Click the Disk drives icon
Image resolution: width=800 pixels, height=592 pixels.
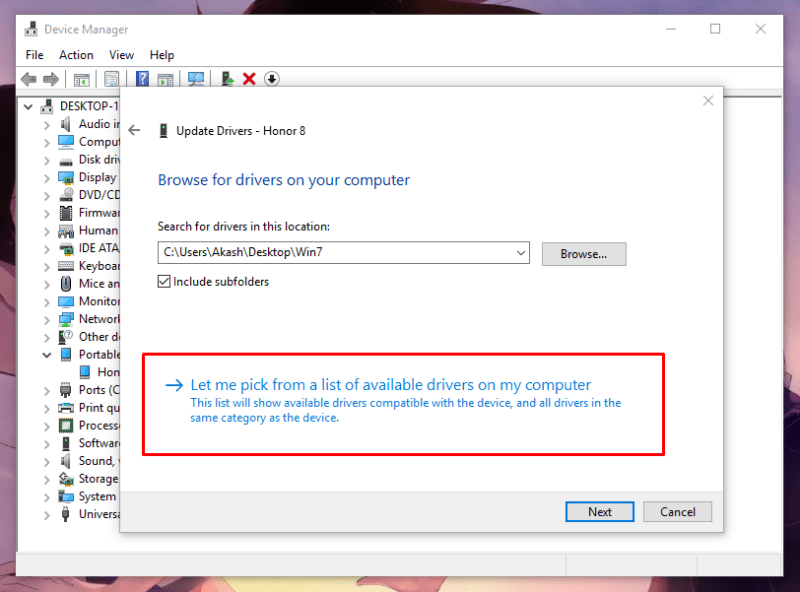click(66, 161)
